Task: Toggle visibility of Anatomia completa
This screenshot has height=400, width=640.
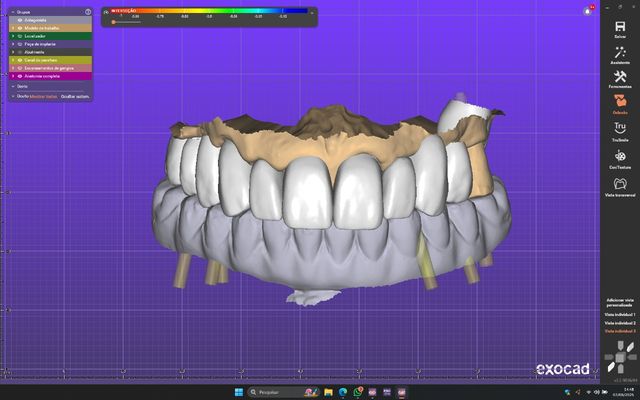Action: (20, 75)
